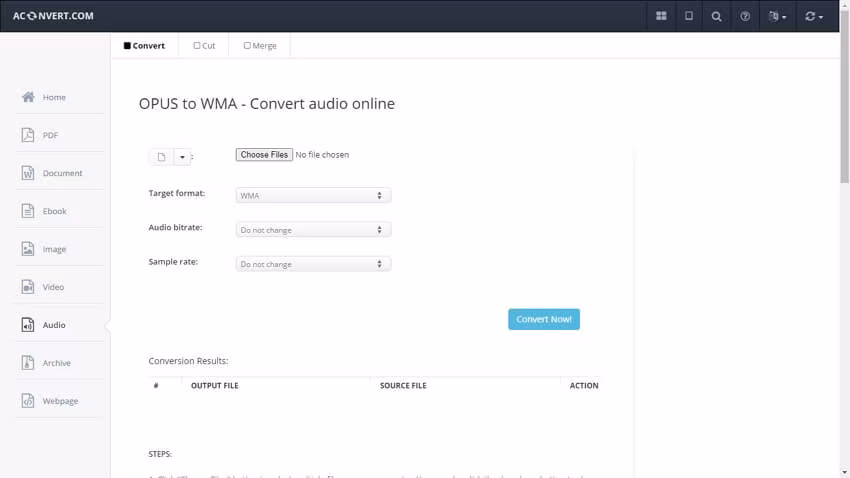
Task: Click the Choose Files button
Action: [x=264, y=155]
